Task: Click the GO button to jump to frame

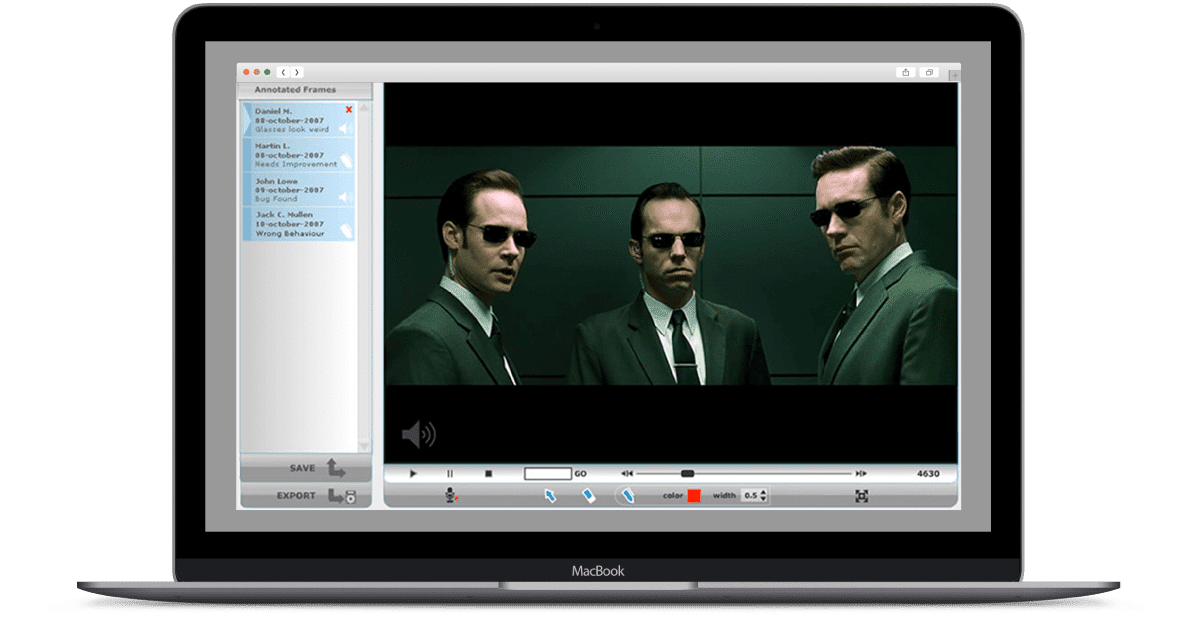Action: 580,474
